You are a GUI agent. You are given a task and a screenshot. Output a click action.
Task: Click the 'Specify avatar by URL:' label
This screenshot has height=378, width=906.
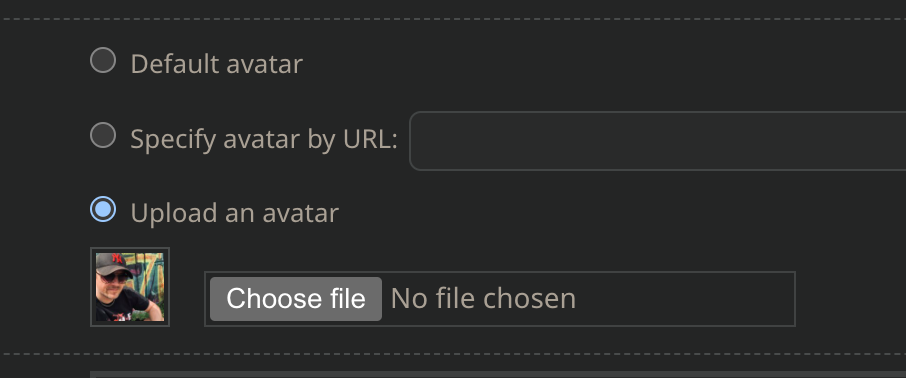pos(264,139)
